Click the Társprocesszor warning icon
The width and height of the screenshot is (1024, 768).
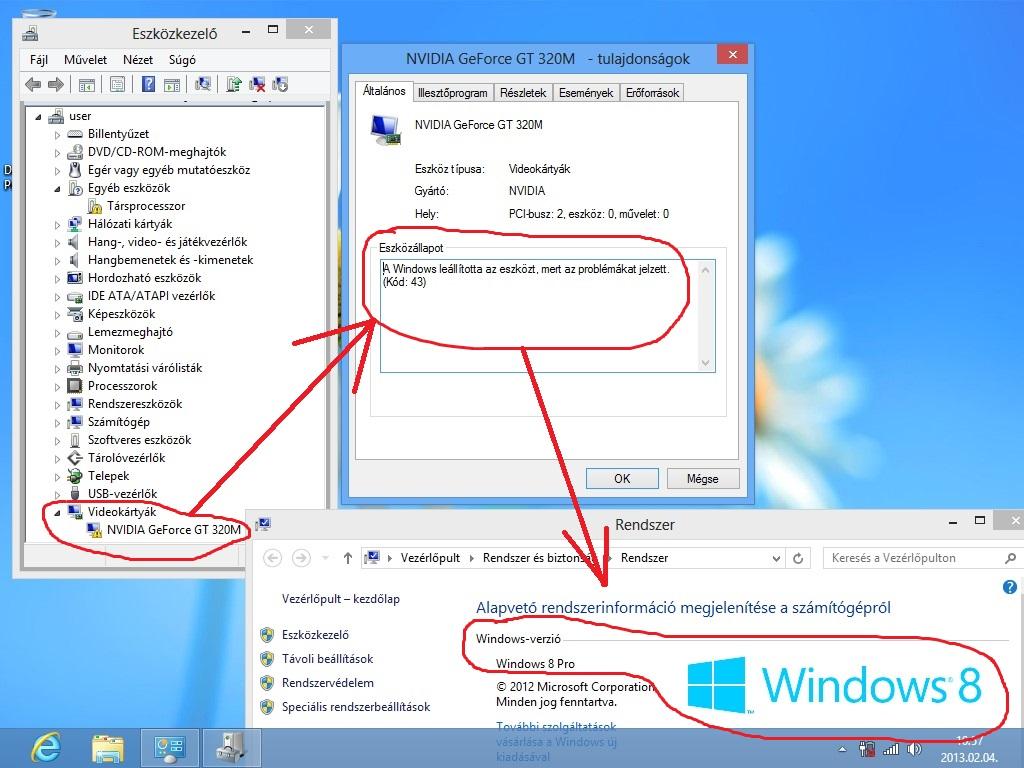click(95, 206)
